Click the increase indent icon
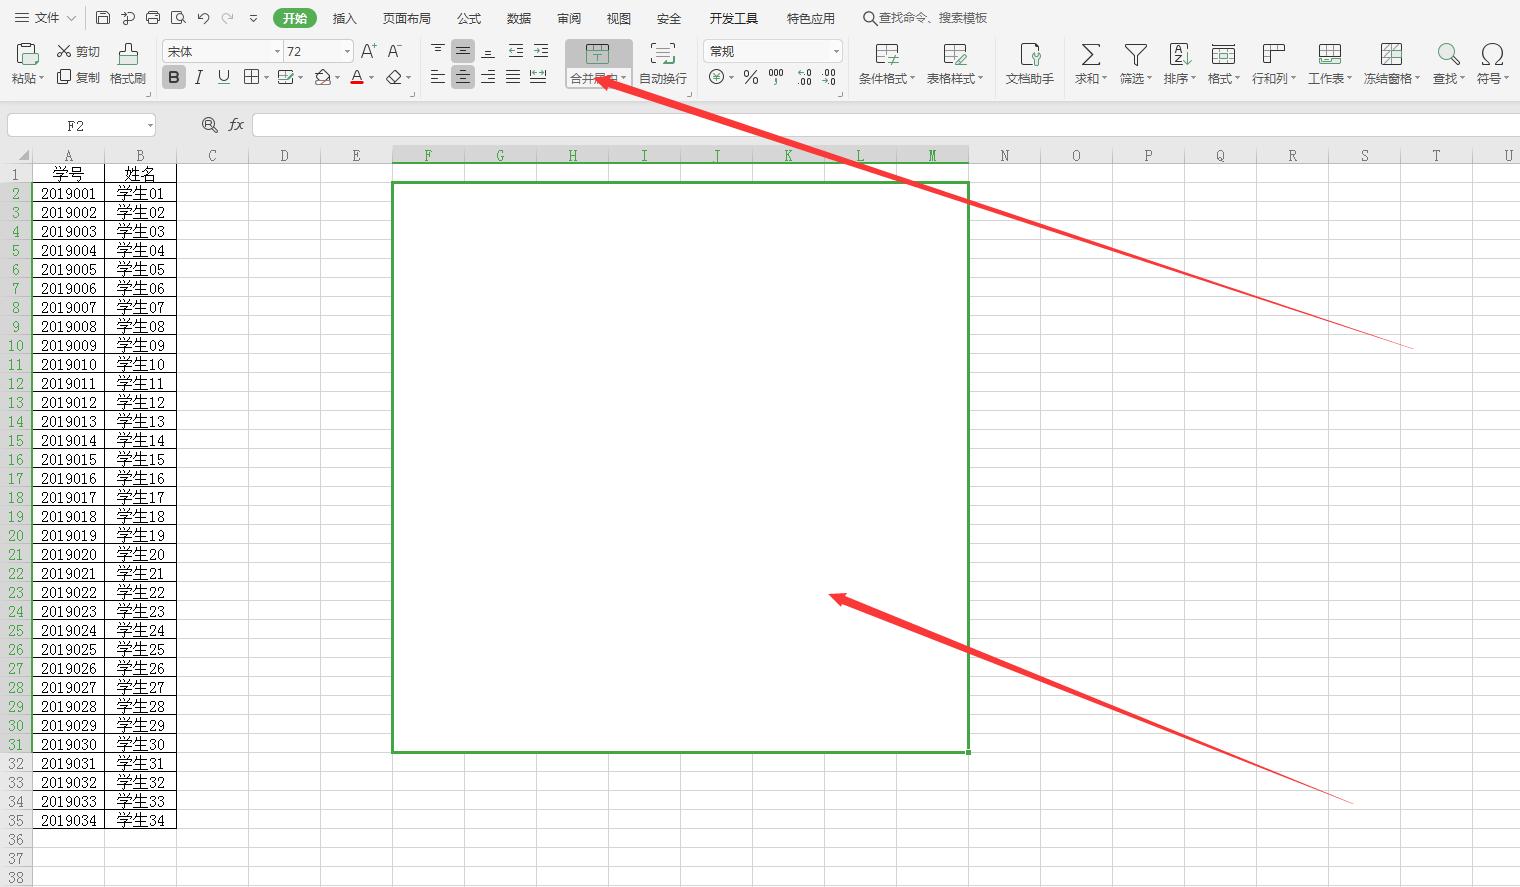Viewport: 1520px width, 887px height. coord(540,50)
